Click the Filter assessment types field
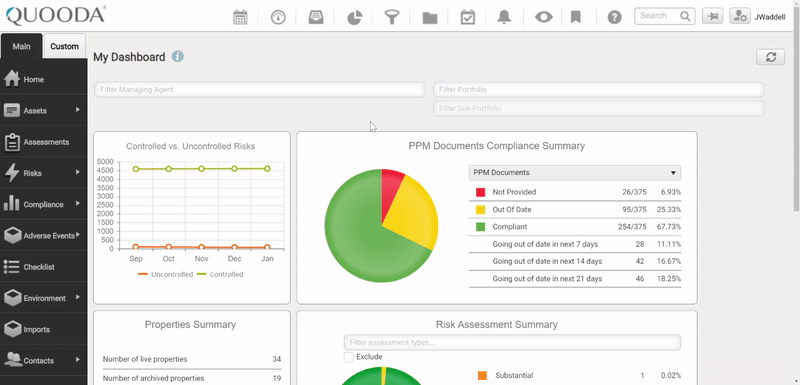The height and width of the screenshot is (385, 800). point(512,343)
